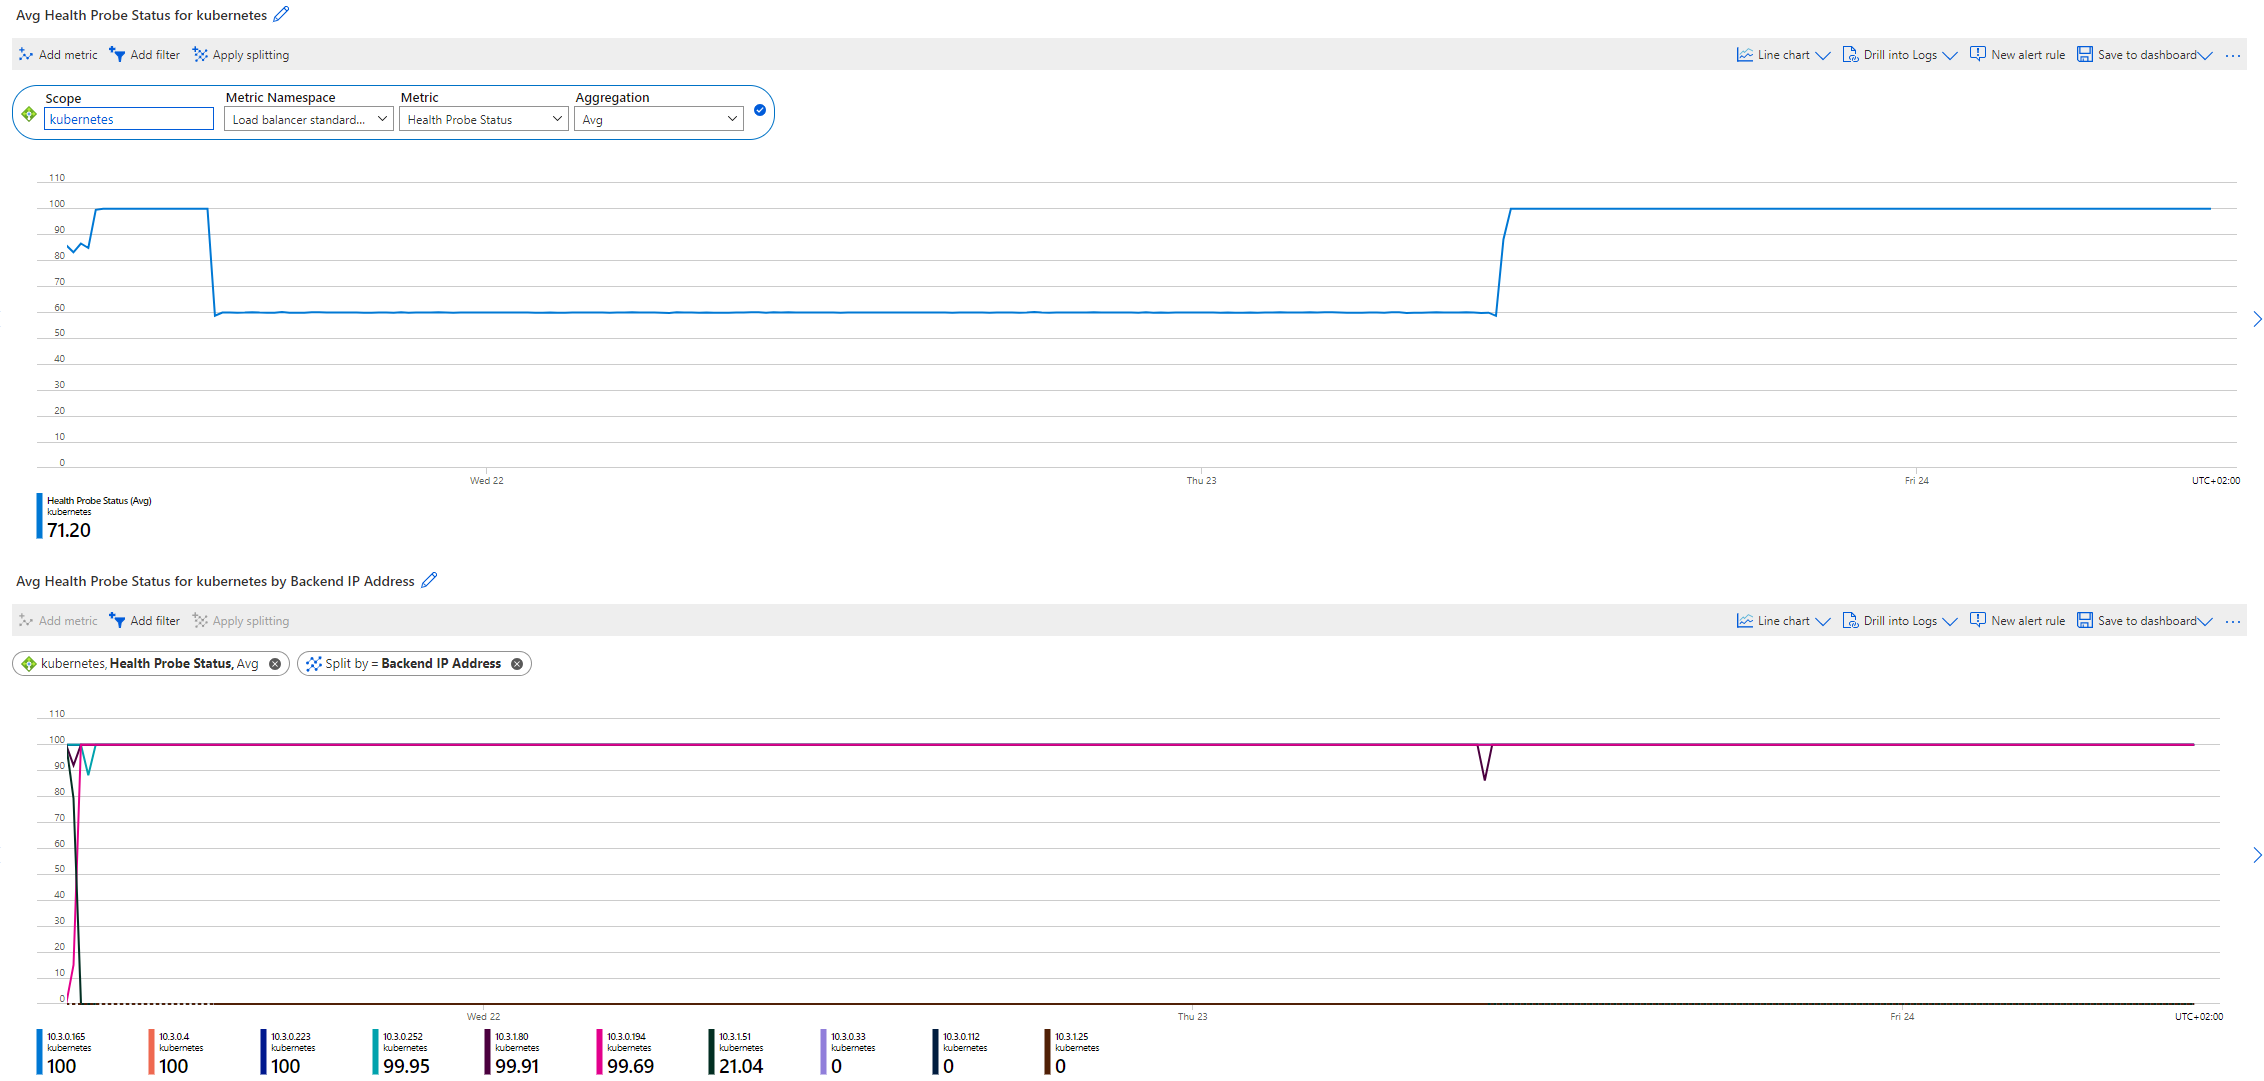Viewport: 2264px width, 1081px height.
Task: Click the Drill into Logs icon
Action: (1852, 54)
